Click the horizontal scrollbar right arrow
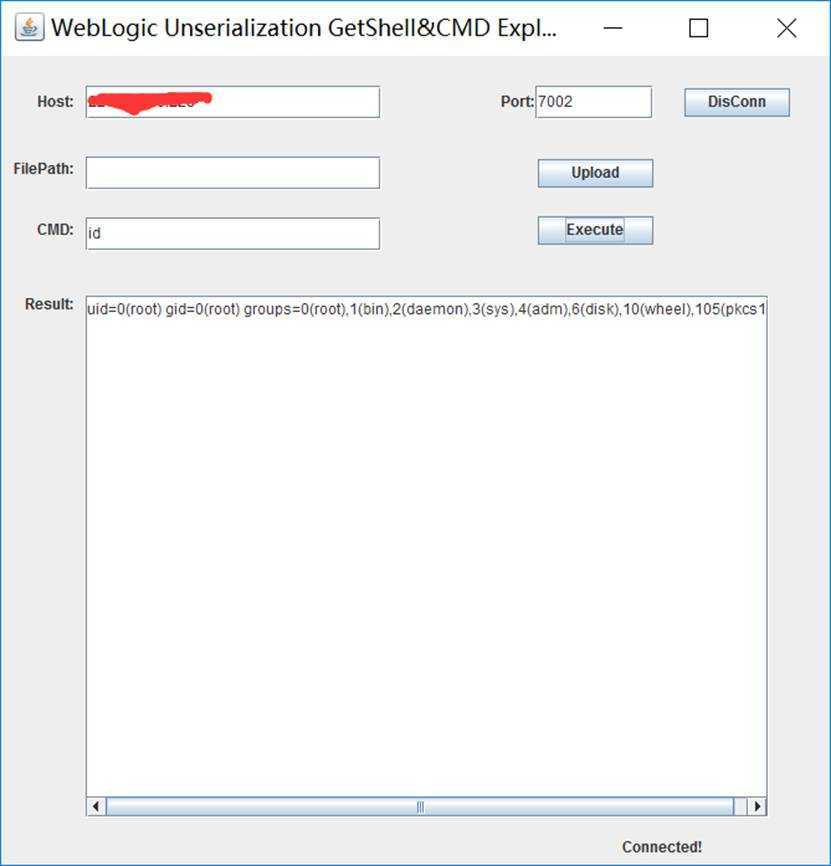This screenshot has width=831, height=866. pos(757,806)
